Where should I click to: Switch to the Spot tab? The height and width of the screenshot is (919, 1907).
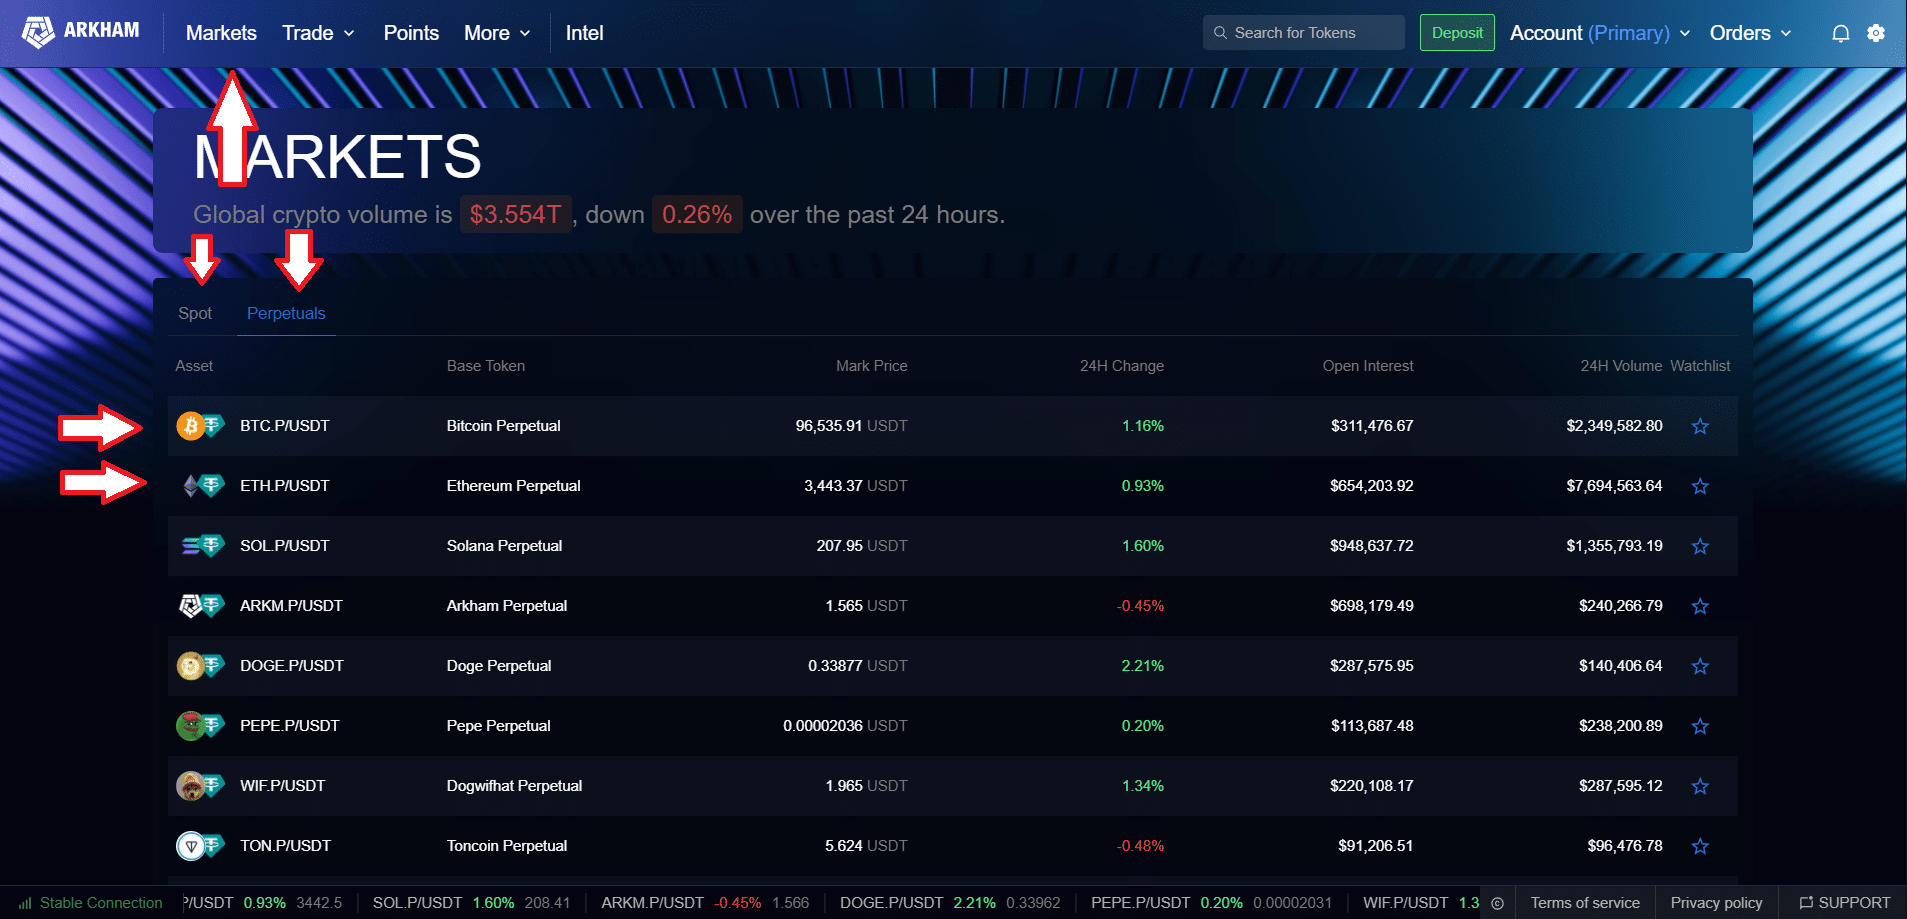click(x=195, y=313)
